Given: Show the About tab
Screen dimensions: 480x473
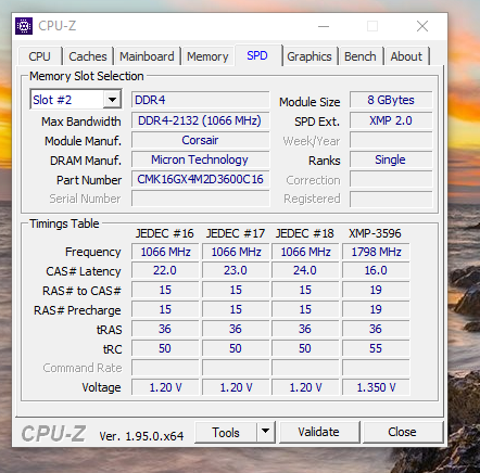Looking at the screenshot, I should (x=406, y=56).
